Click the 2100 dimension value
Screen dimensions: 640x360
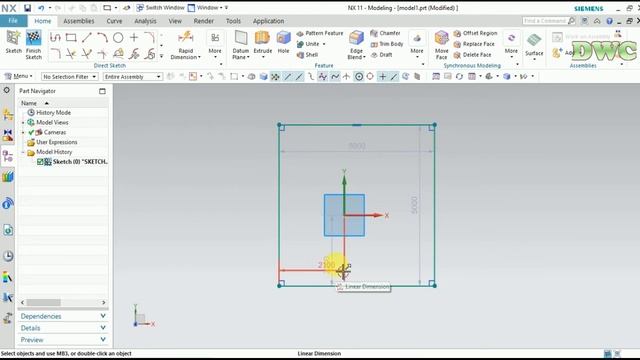(326, 265)
